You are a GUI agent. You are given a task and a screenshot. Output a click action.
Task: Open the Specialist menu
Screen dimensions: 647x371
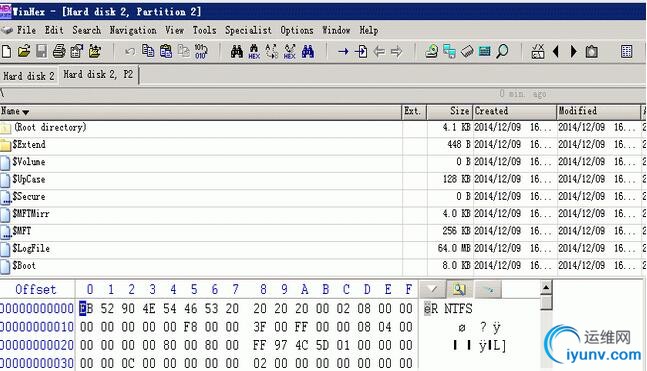[x=248, y=30]
